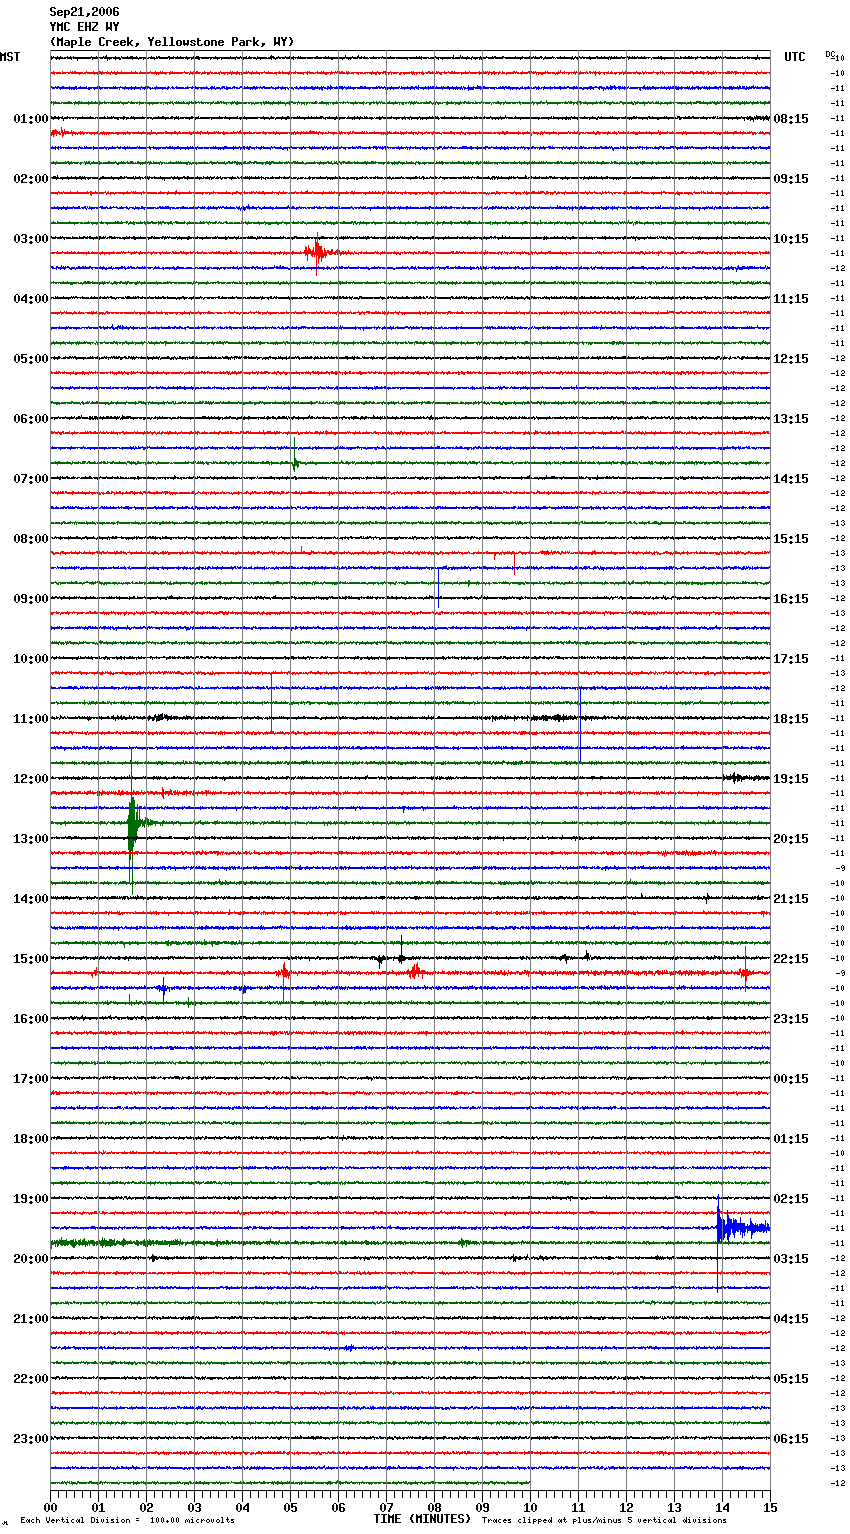The height and width of the screenshot is (1534, 850).
Task: Select the 21:00 MST time label
Action: (x=31, y=1319)
